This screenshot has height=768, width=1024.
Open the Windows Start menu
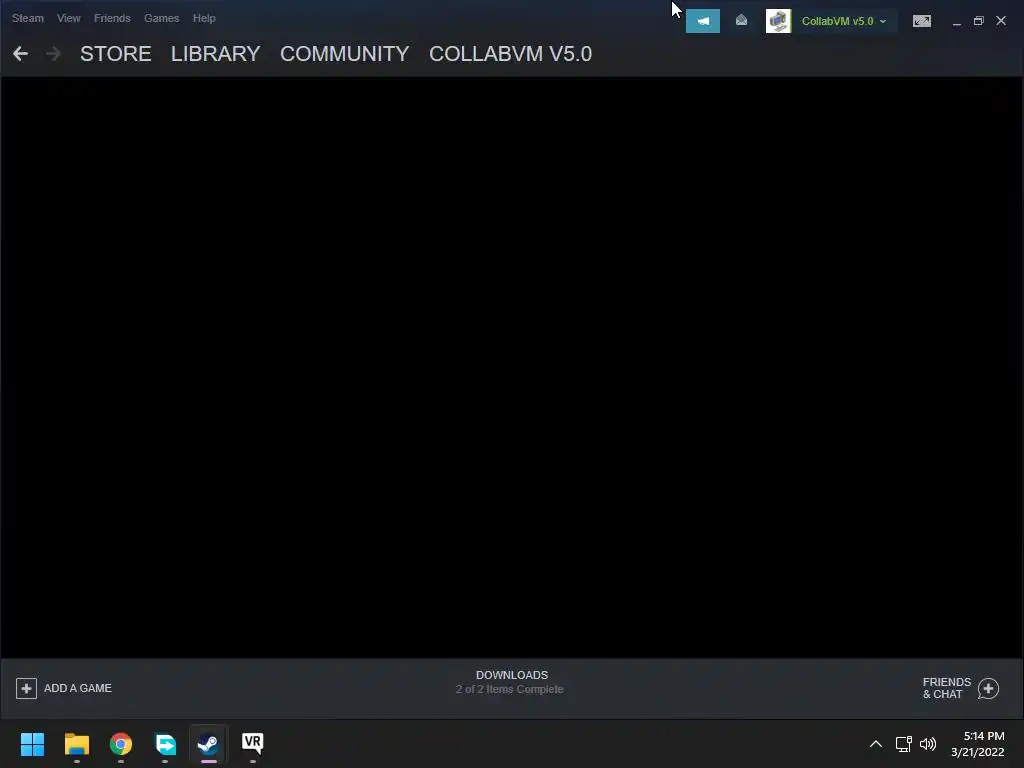point(32,744)
